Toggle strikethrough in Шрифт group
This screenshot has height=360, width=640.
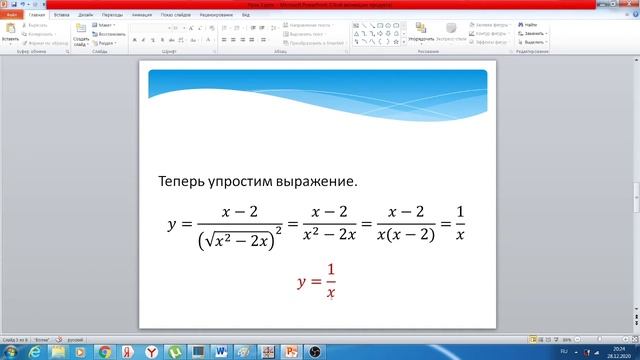(x=171, y=40)
